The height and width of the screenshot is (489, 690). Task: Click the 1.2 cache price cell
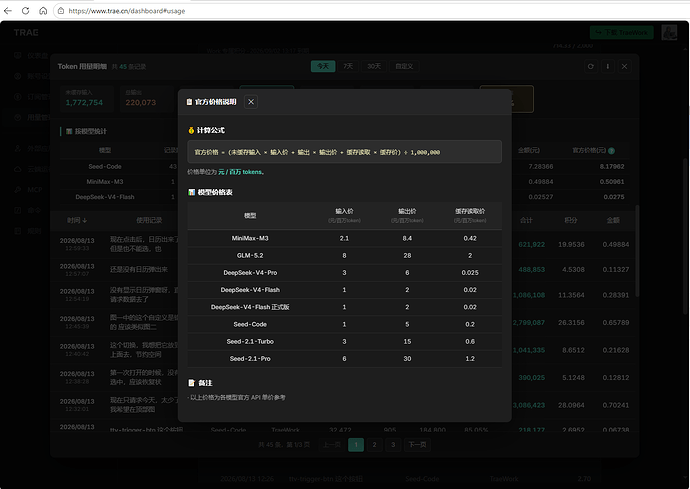pyautogui.click(x=470, y=358)
